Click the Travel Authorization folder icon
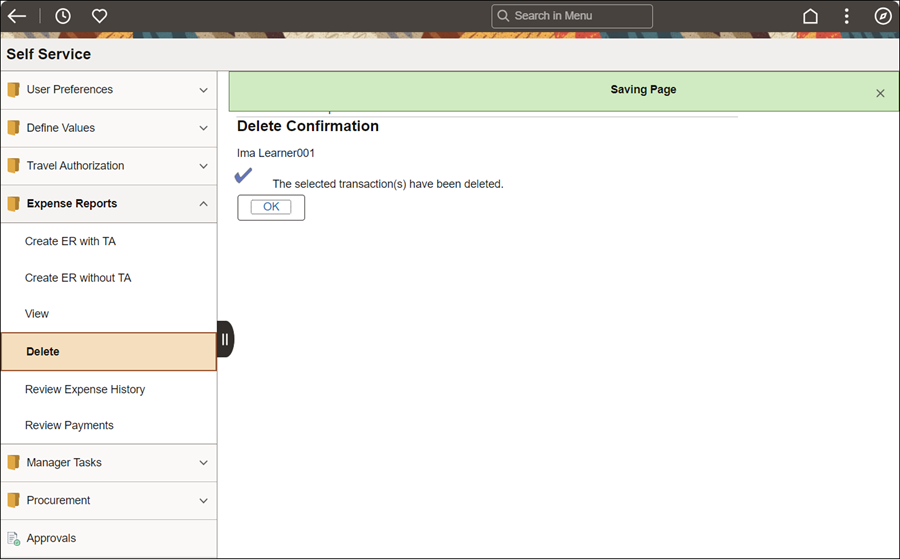 point(13,165)
